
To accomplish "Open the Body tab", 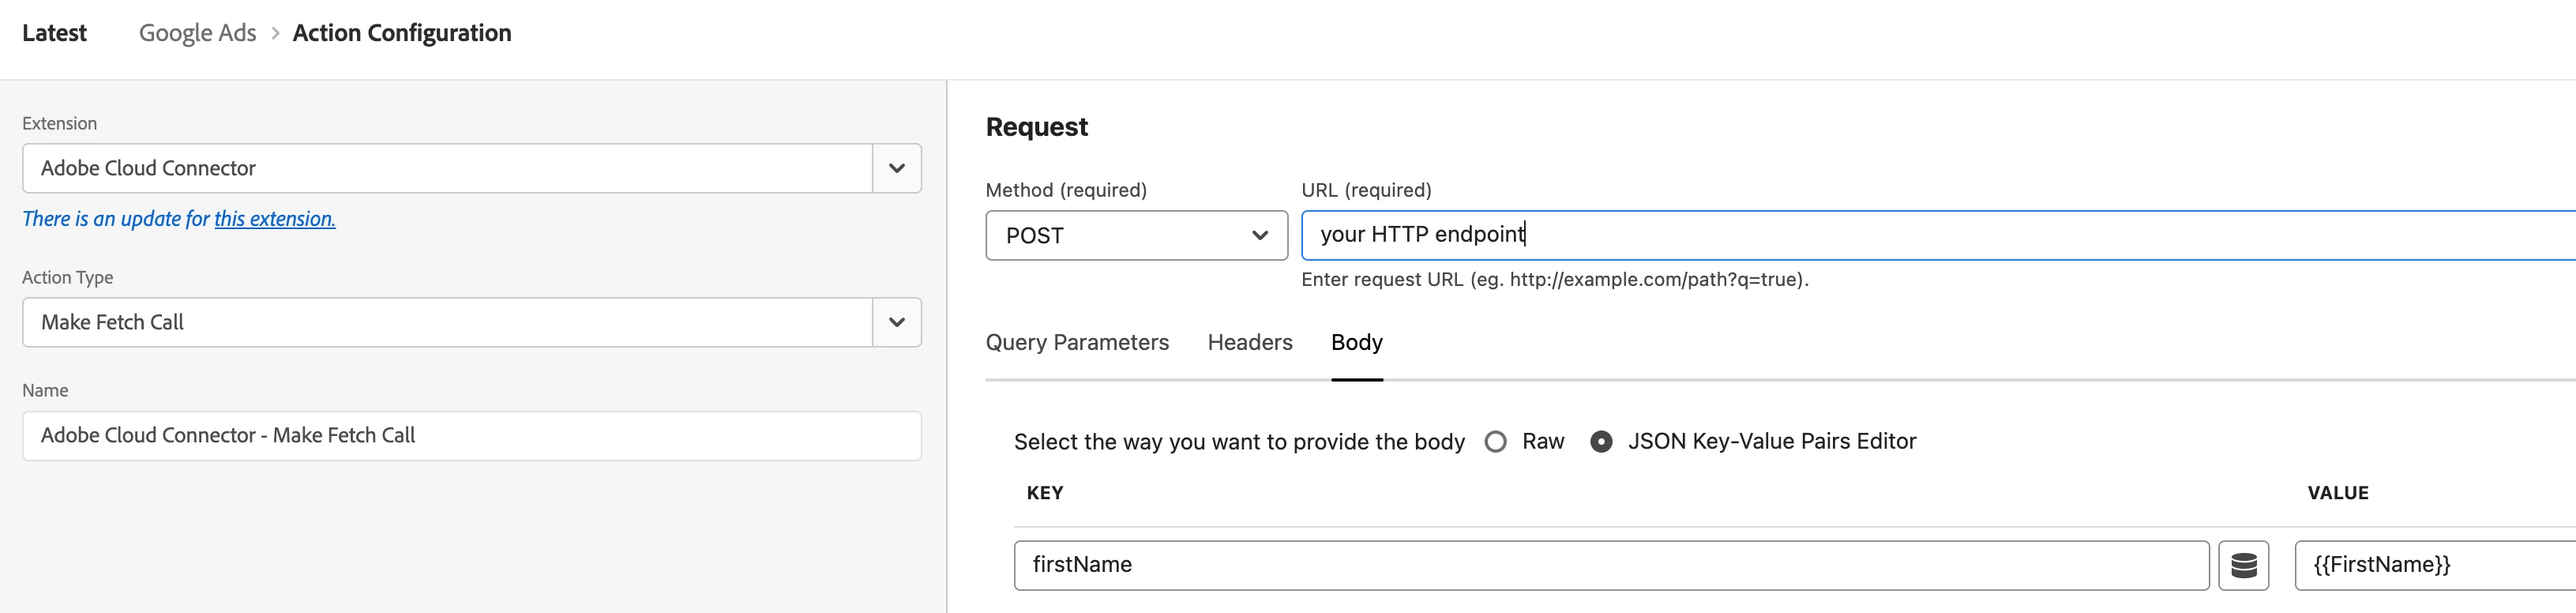I will 1356,342.
